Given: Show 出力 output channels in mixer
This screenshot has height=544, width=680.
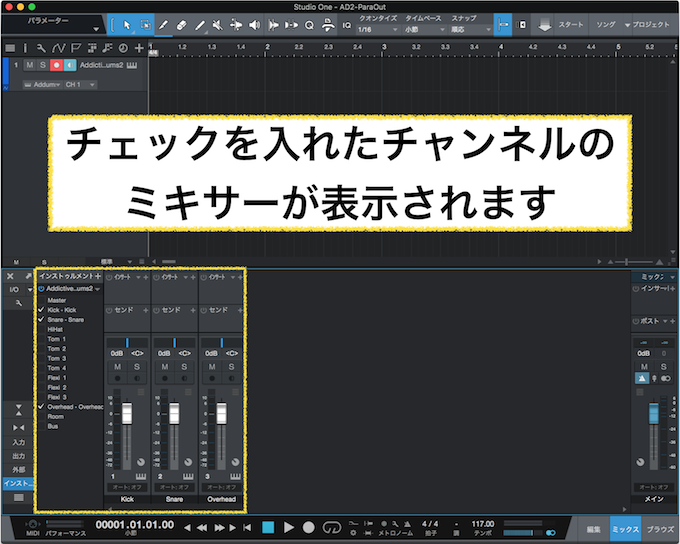Looking at the screenshot, I should tap(19, 456).
